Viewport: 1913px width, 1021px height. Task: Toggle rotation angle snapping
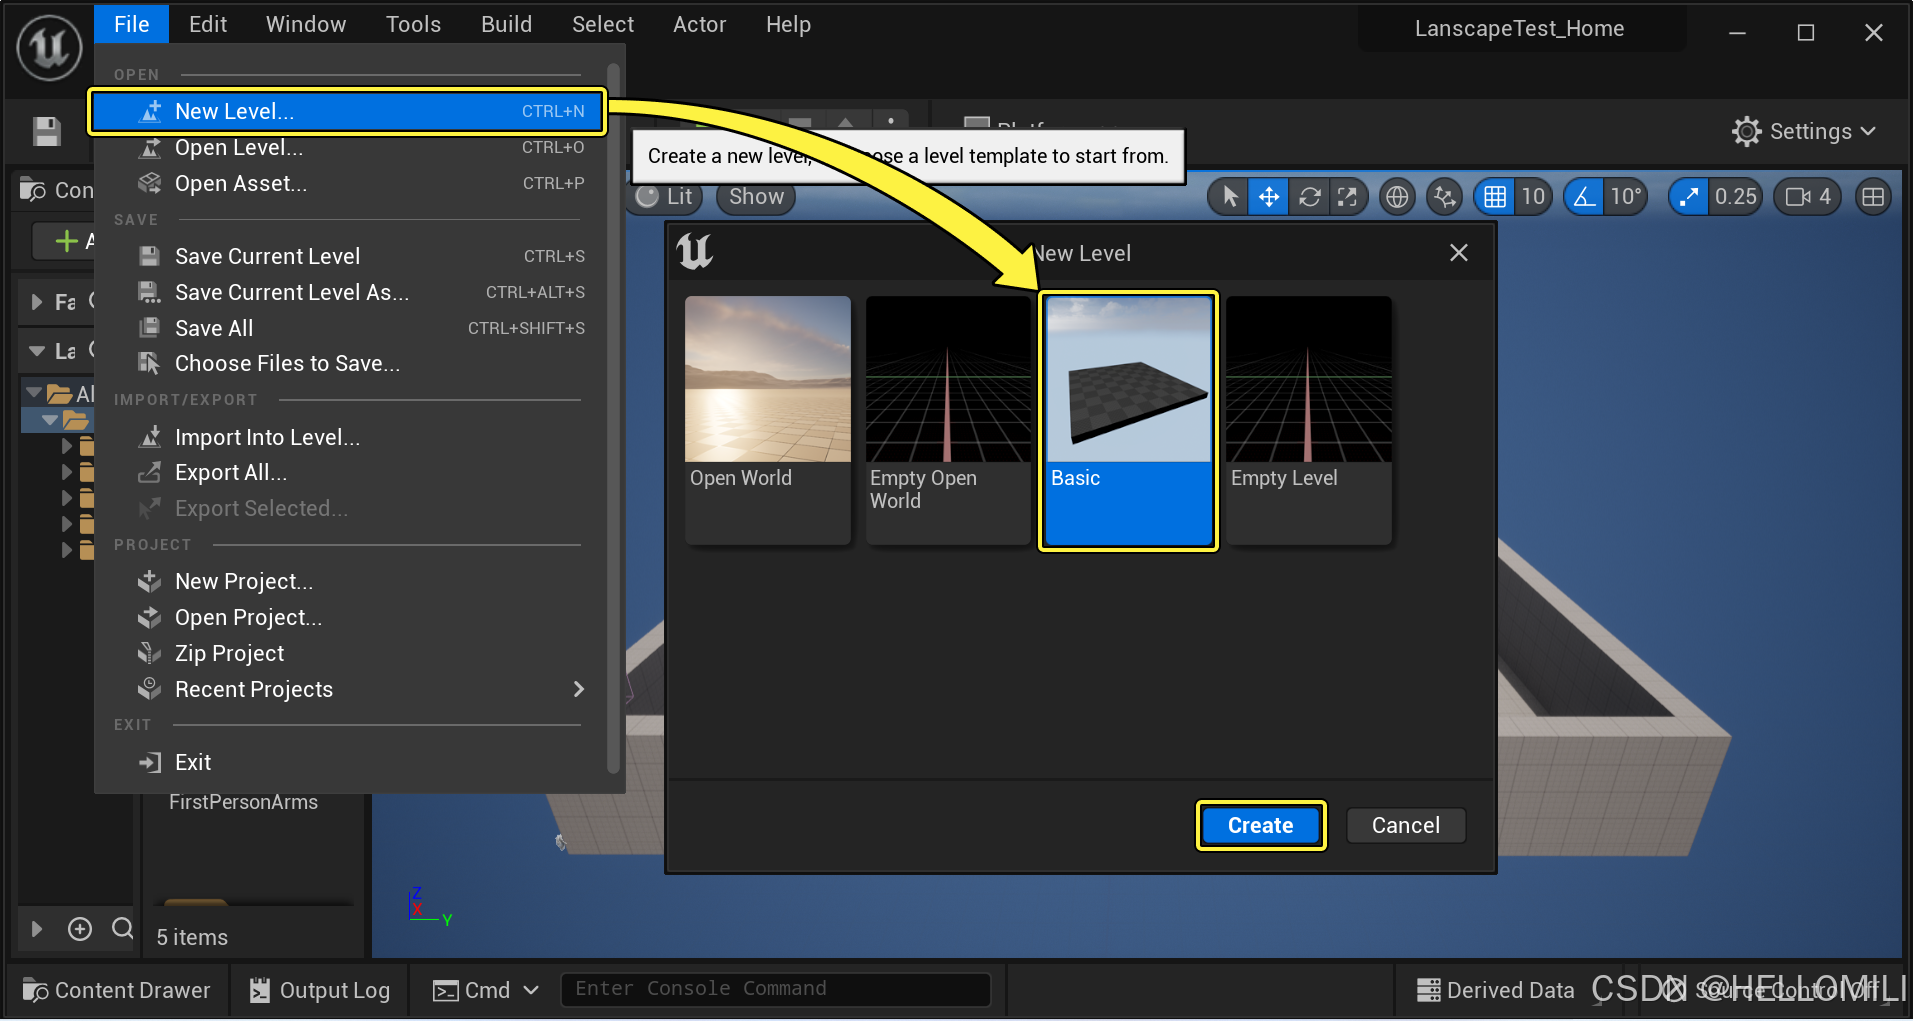tap(1585, 197)
